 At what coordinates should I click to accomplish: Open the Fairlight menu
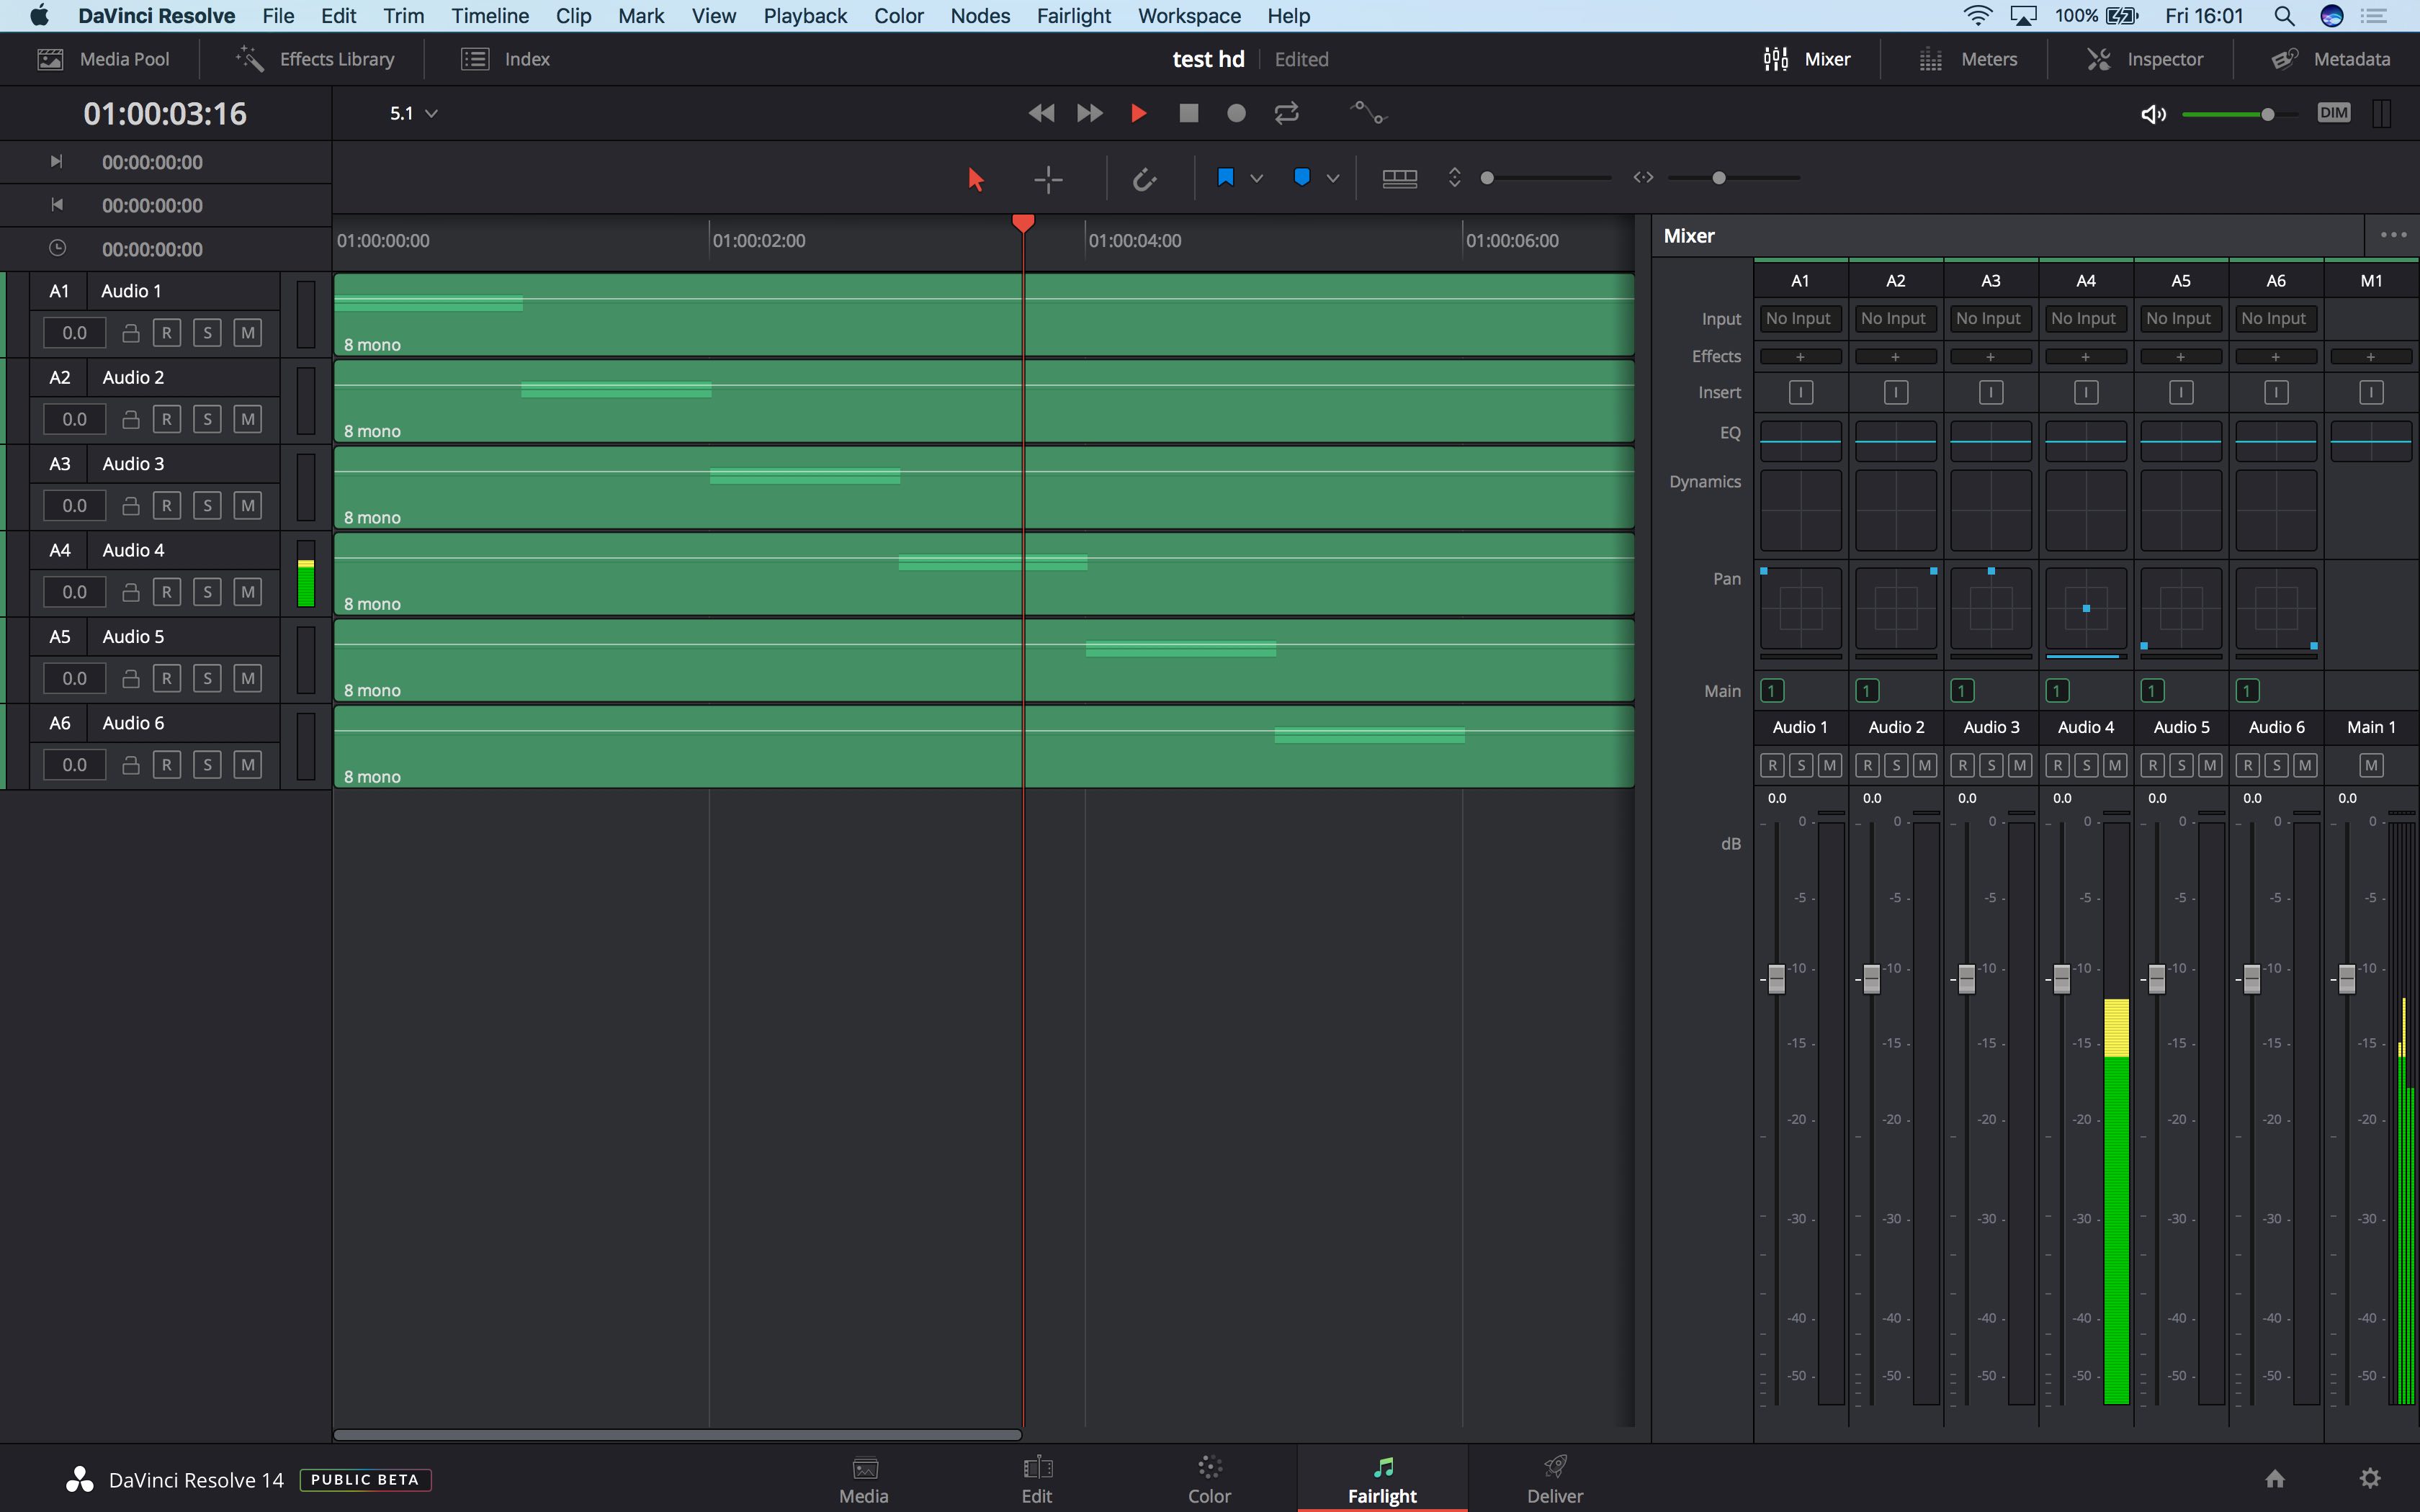tap(1073, 16)
